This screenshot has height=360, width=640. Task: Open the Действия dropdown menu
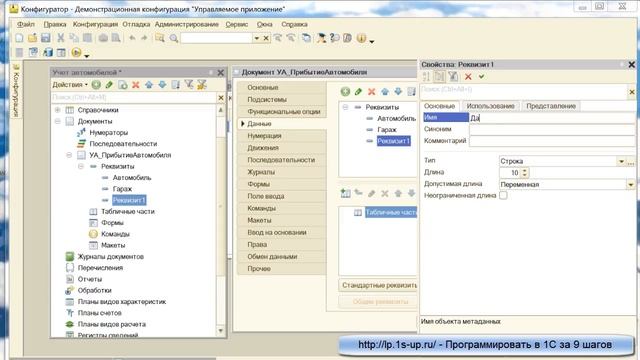click(70, 85)
